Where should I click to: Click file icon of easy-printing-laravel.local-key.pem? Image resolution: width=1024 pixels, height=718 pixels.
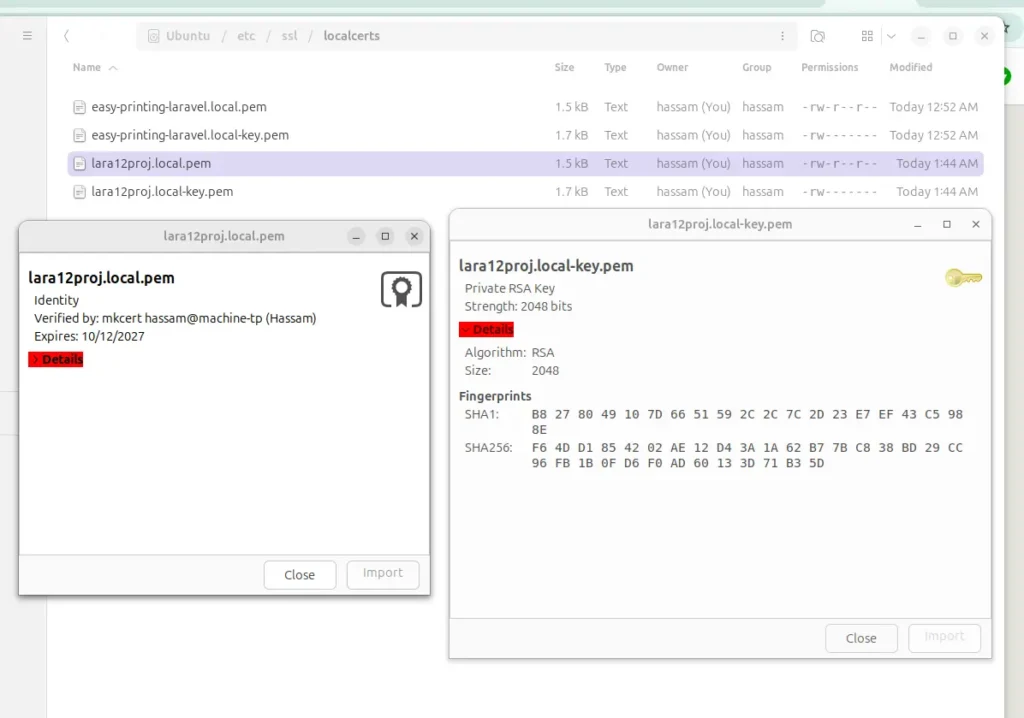pos(79,135)
